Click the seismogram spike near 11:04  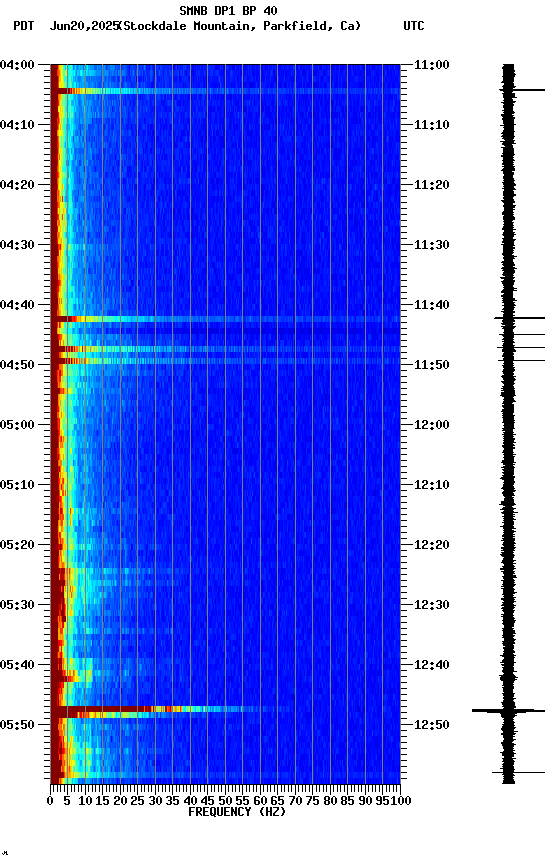522,90
